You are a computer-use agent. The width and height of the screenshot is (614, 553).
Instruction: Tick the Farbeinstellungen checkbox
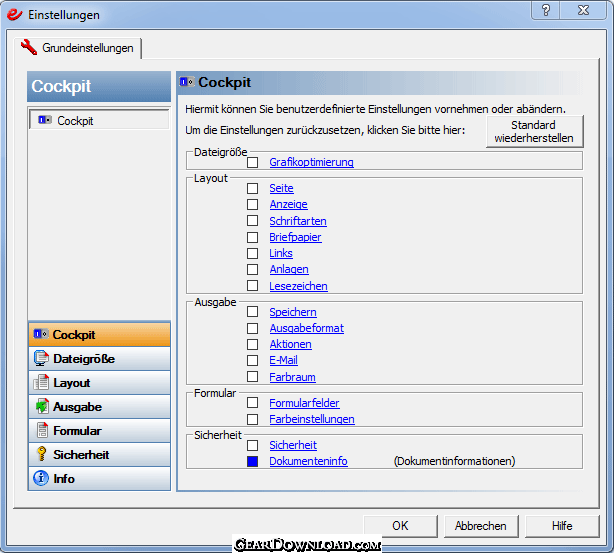pyautogui.click(x=253, y=419)
